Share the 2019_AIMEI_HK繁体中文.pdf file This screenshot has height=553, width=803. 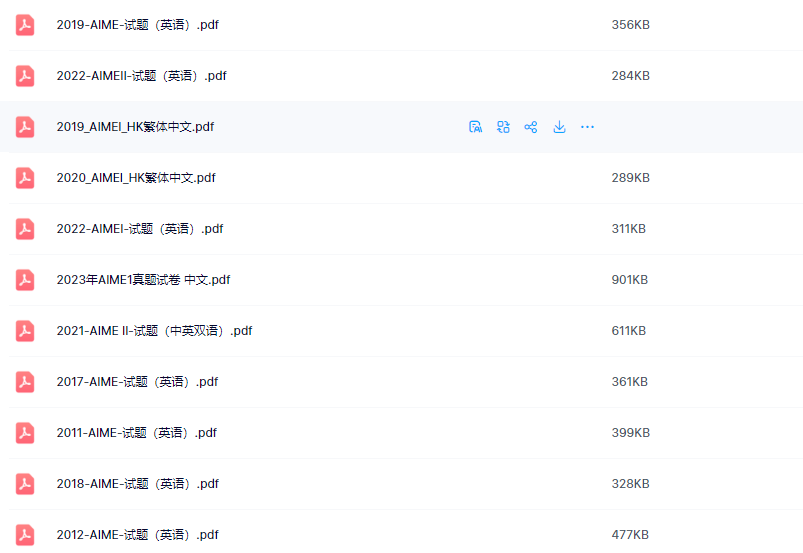click(x=531, y=127)
